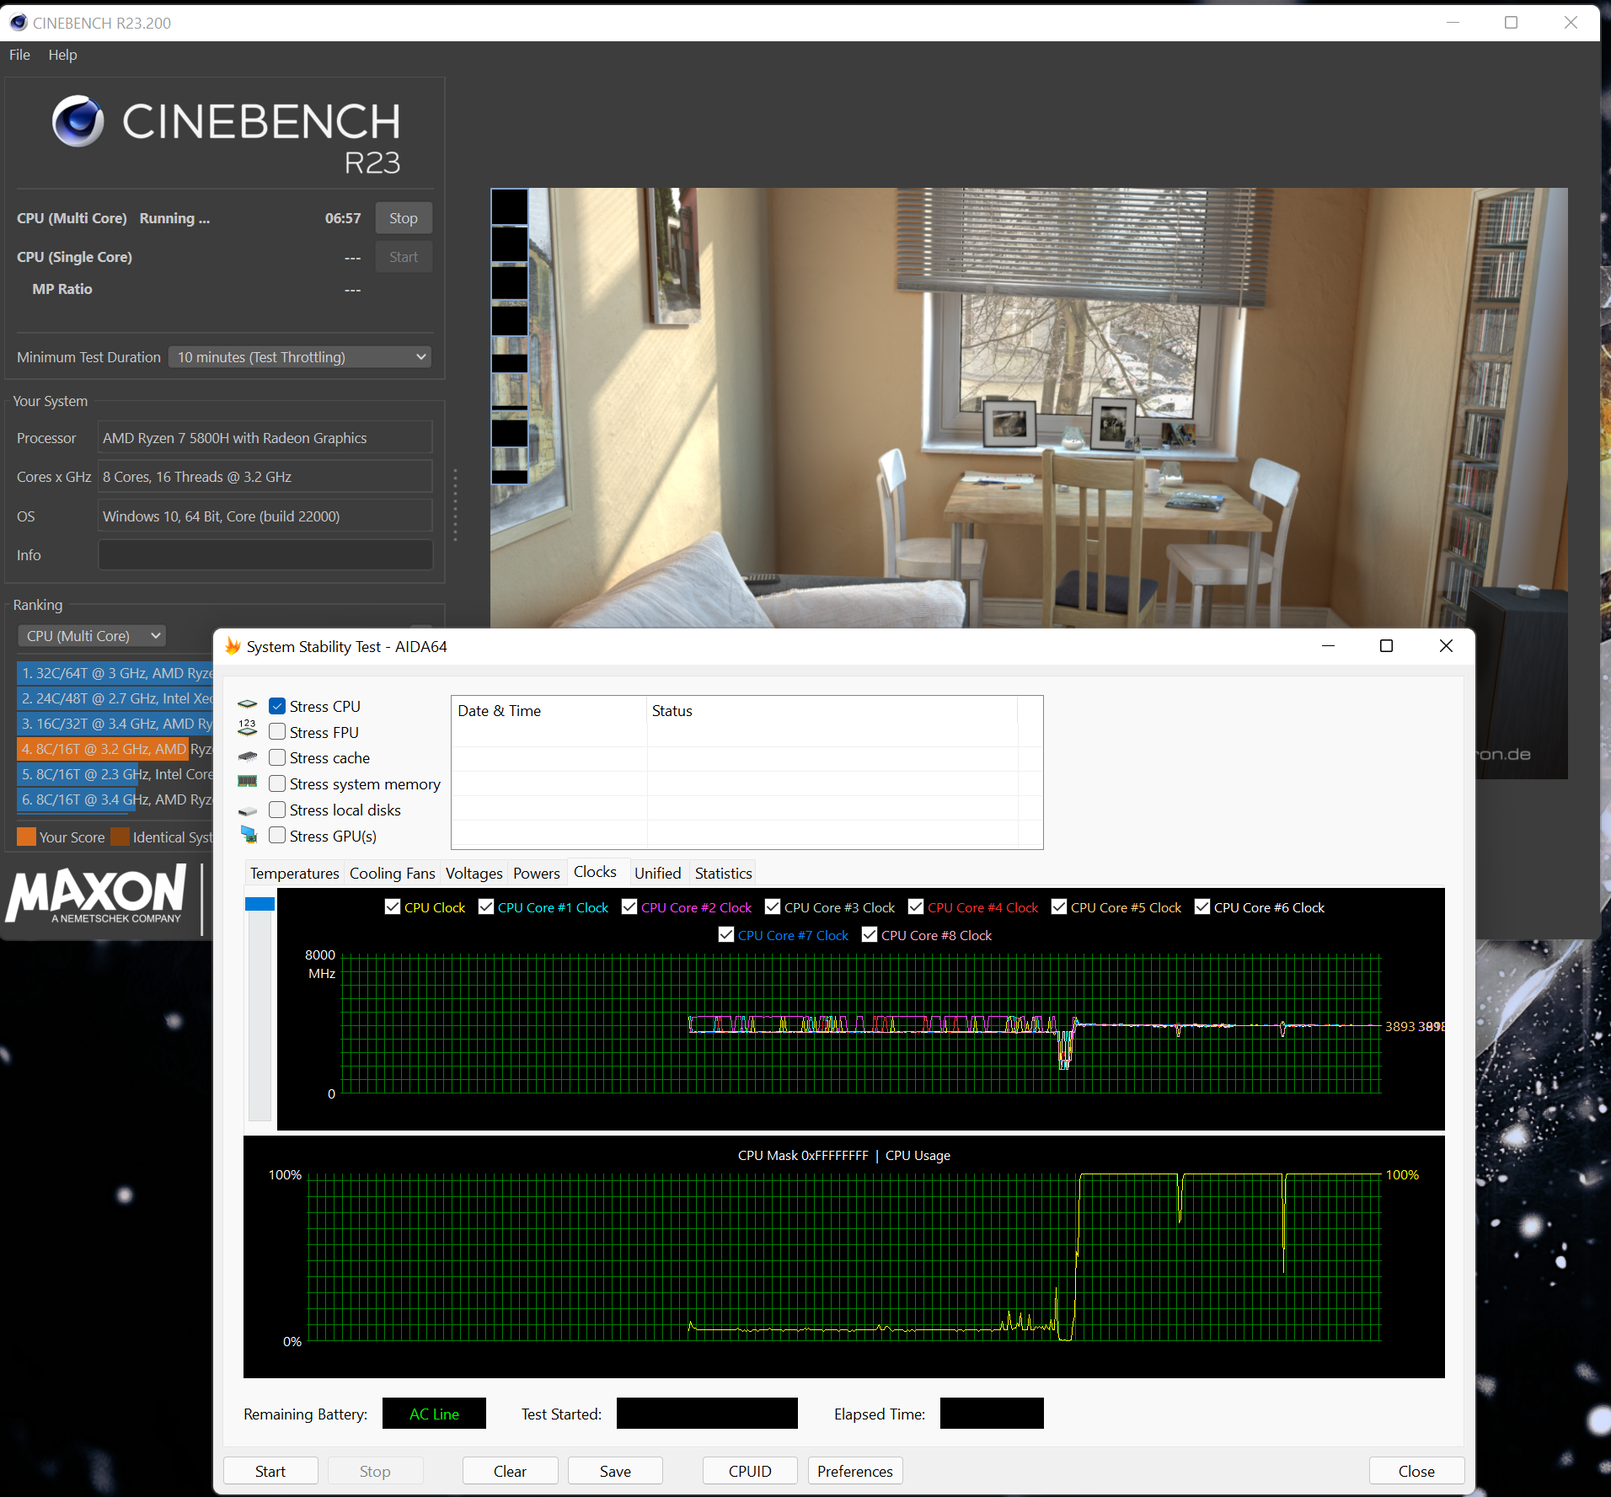Uncheck the CPU Clock graph checkbox
This screenshot has width=1611, height=1497.
click(x=393, y=907)
